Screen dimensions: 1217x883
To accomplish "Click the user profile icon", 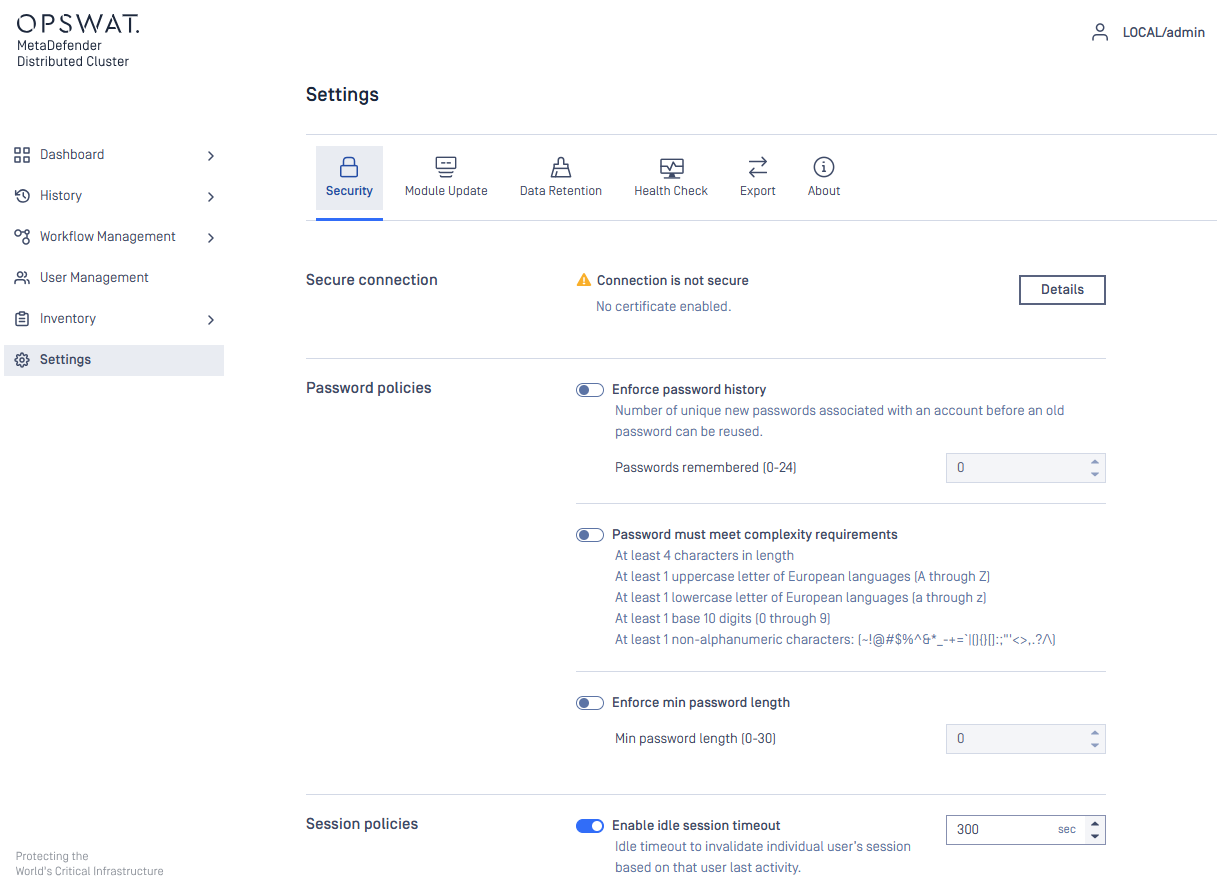I will pyautogui.click(x=1100, y=32).
